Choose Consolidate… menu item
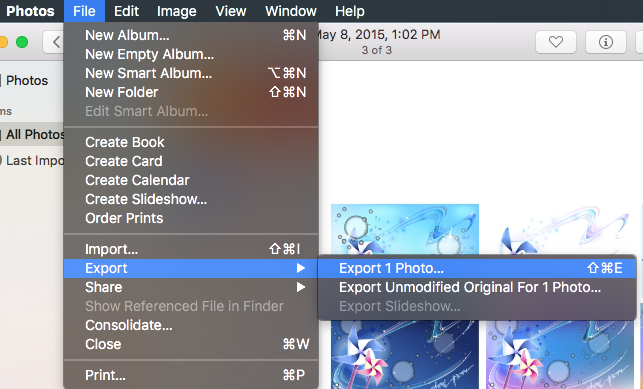Viewport: 643px width, 389px height. pyautogui.click(x=191, y=325)
